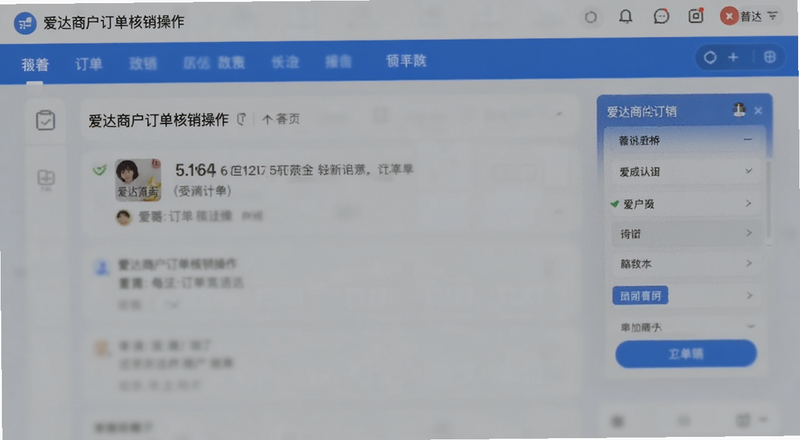Image resolution: width=800 pixels, height=440 pixels.
Task: Click the blue app logo beside the title
Action: (24, 23)
